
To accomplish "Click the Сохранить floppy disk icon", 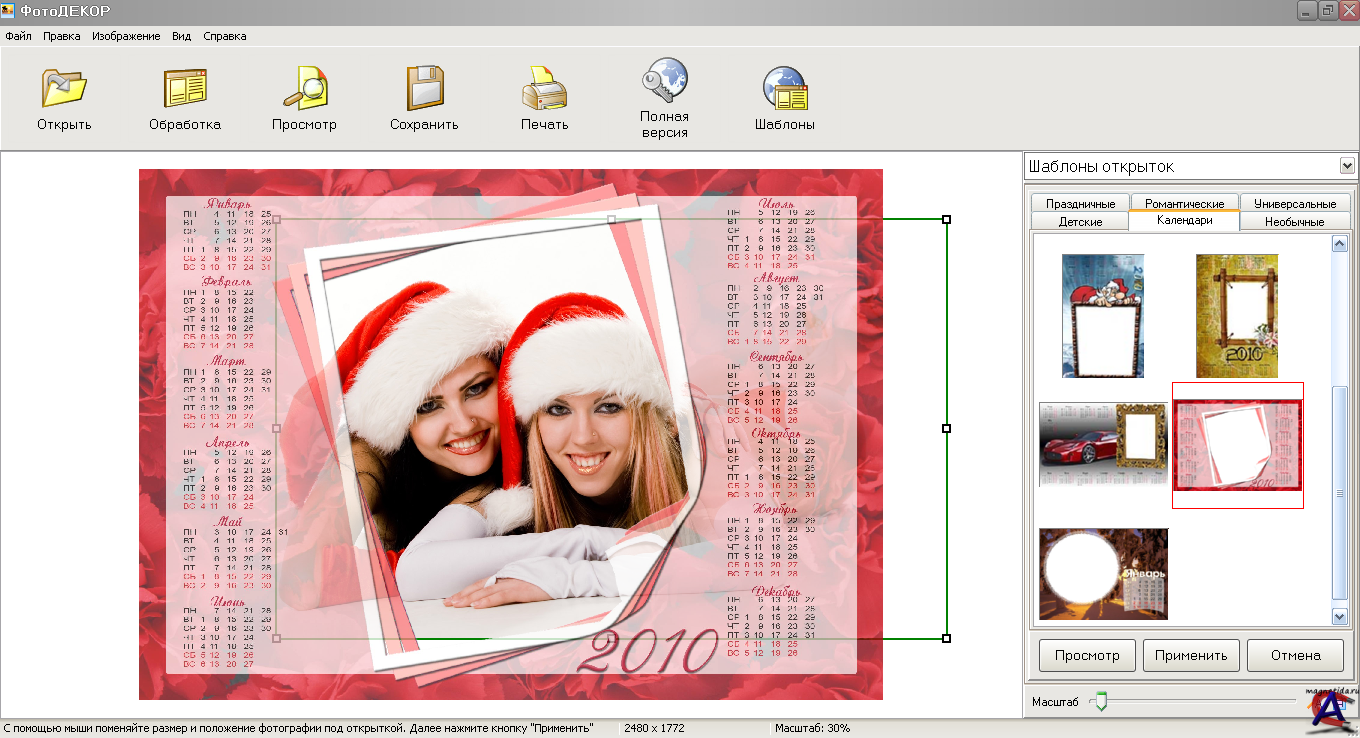I will click(x=424, y=89).
